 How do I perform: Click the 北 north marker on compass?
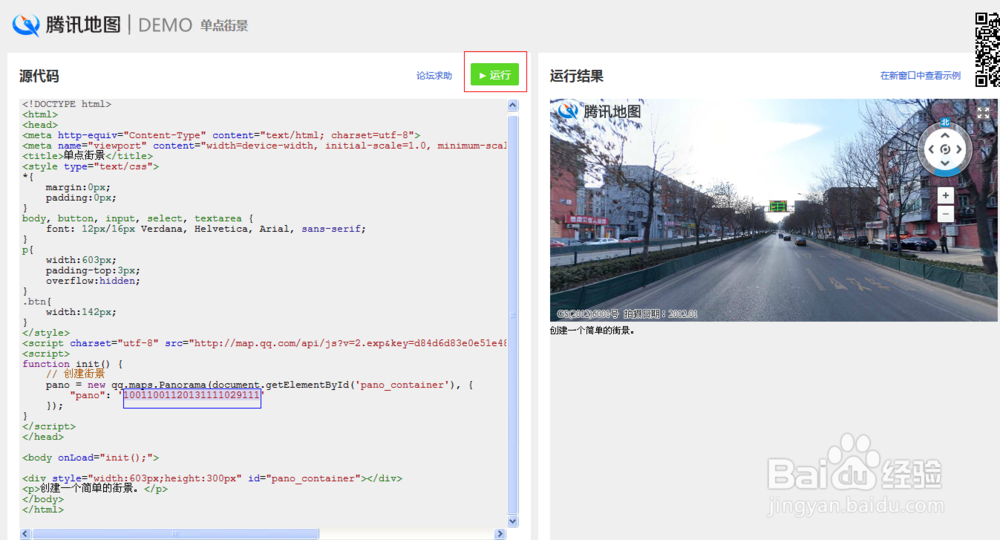pyautogui.click(x=945, y=122)
